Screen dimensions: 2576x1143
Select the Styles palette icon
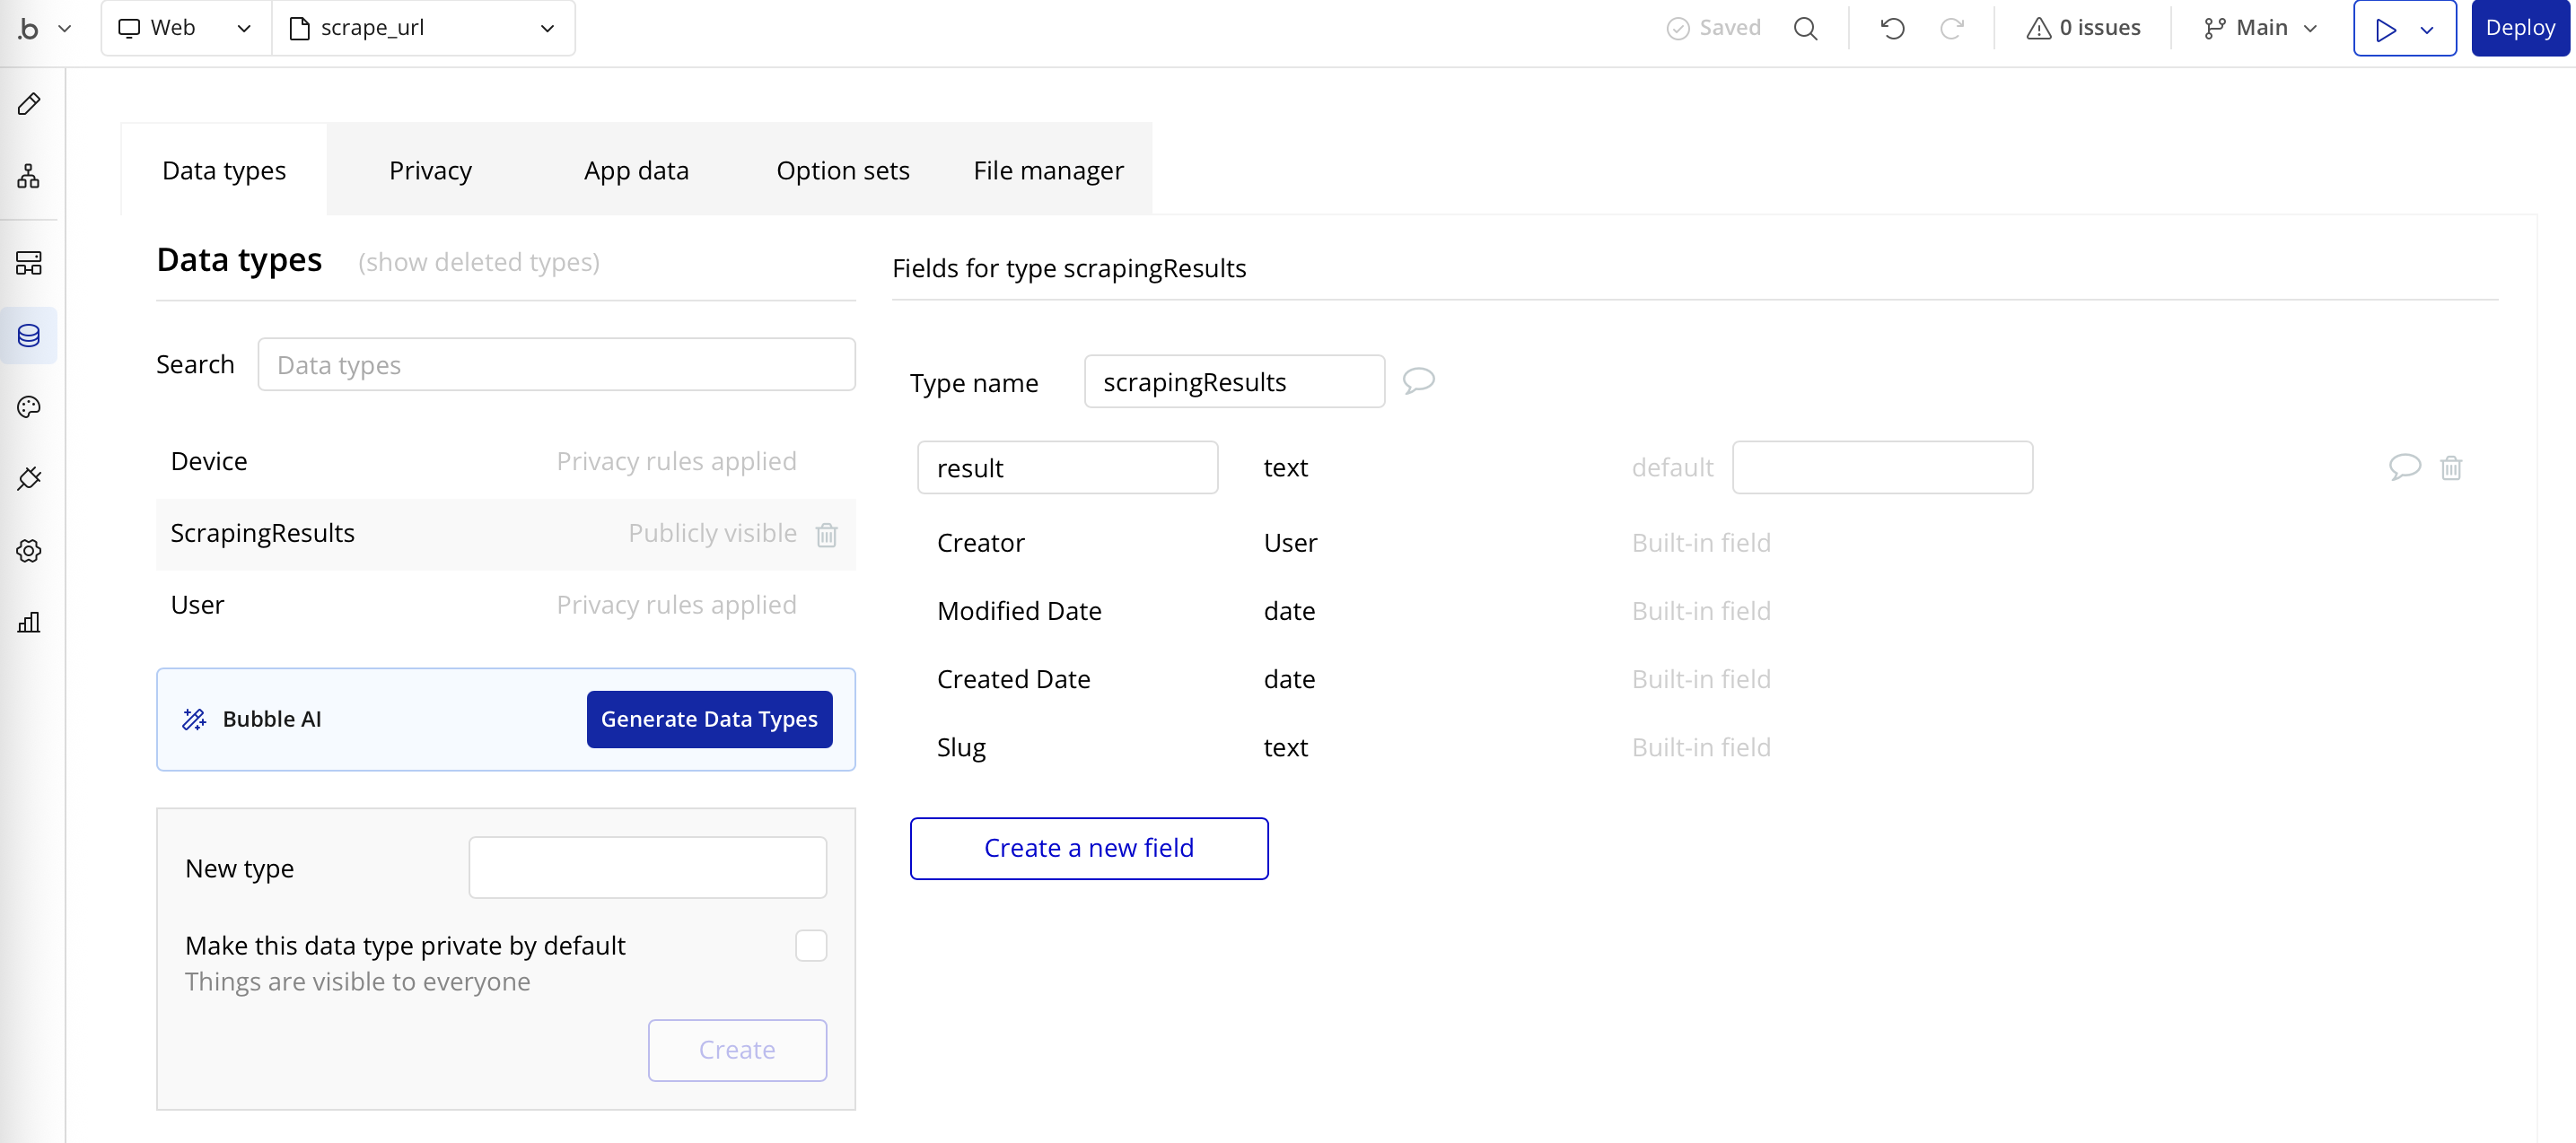coord(29,406)
